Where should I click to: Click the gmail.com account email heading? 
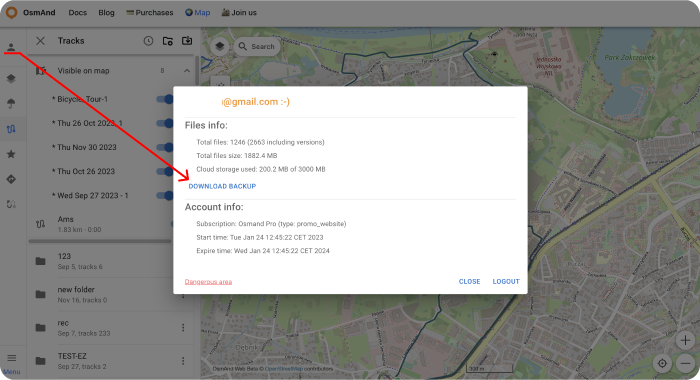(x=256, y=102)
